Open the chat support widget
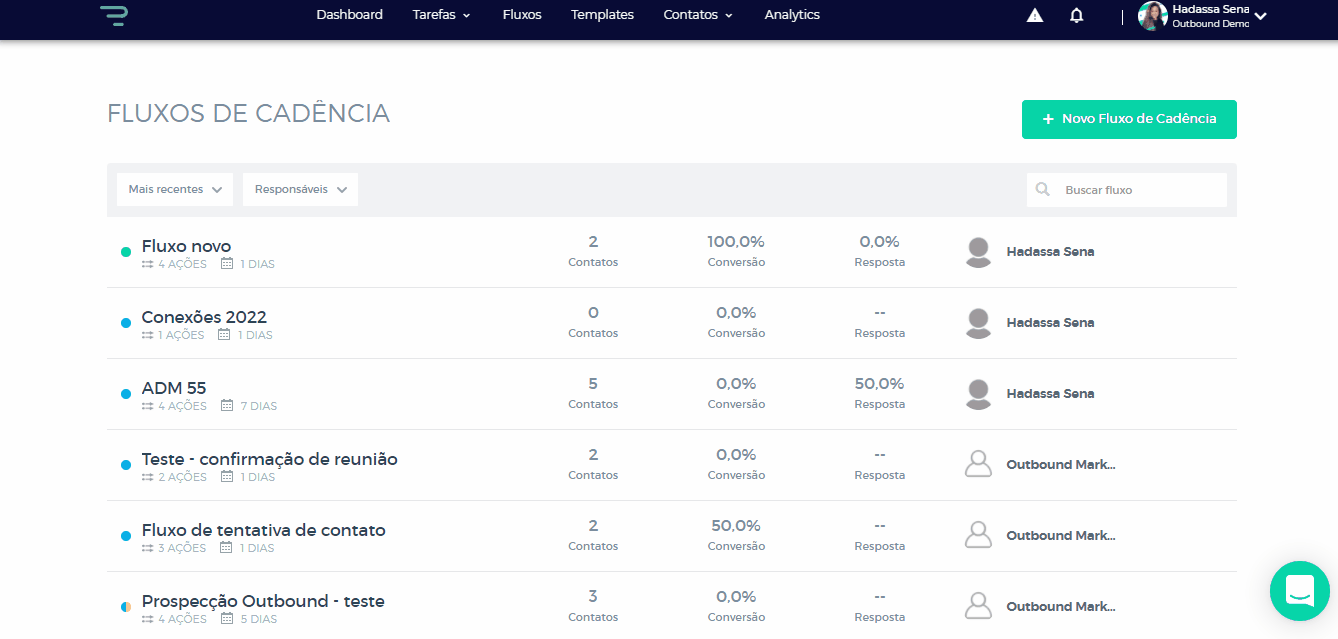 pyautogui.click(x=1299, y=591)
